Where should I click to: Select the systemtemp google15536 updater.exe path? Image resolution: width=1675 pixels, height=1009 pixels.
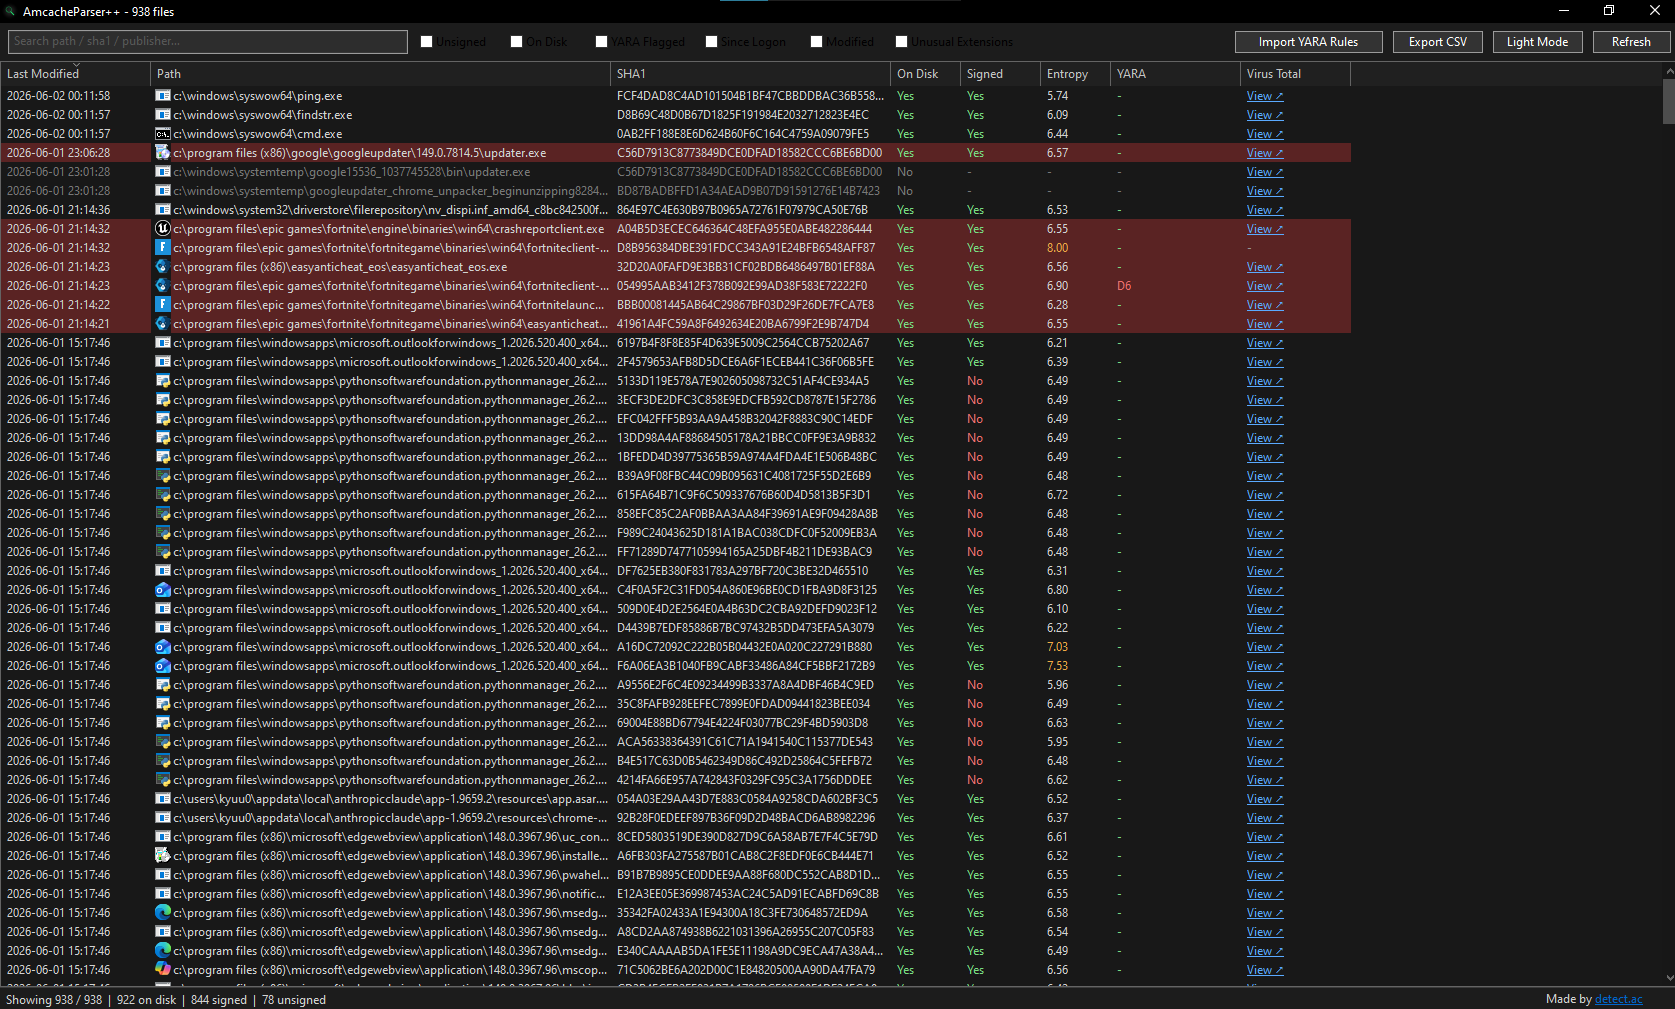(352, 172)
